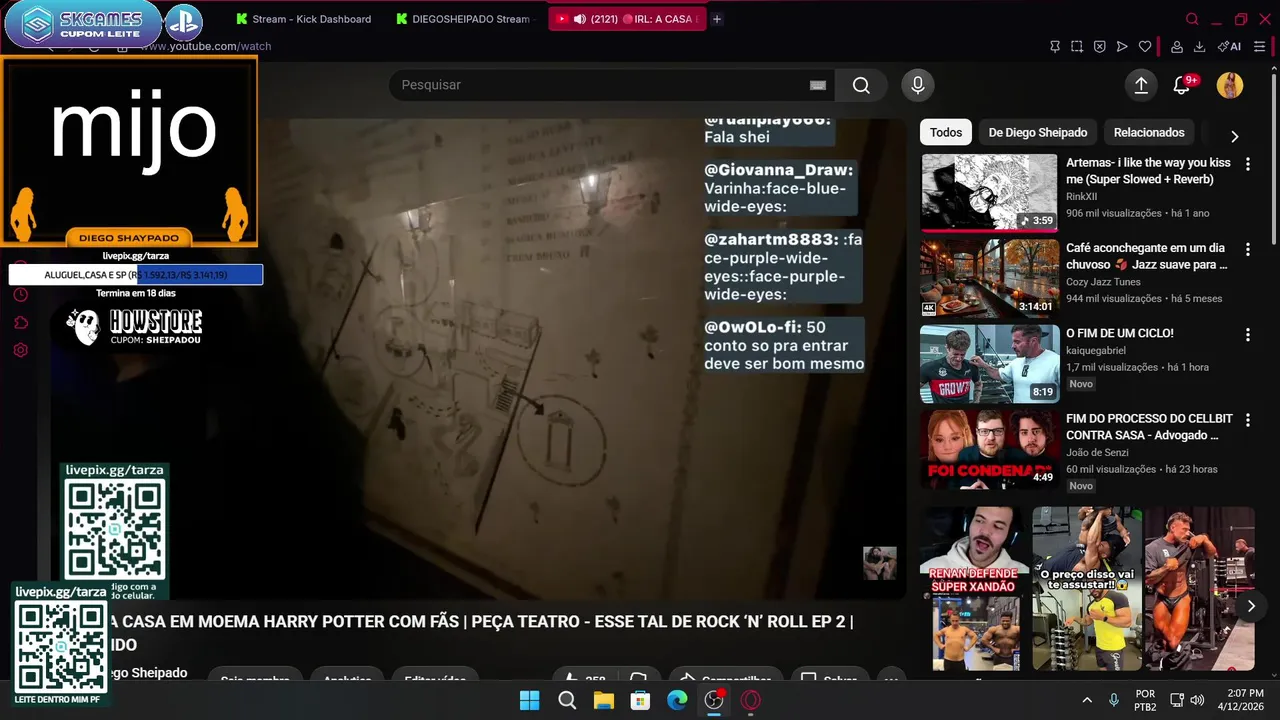Select the De Diego Sheipado chip

click(x=1038, y=132)
